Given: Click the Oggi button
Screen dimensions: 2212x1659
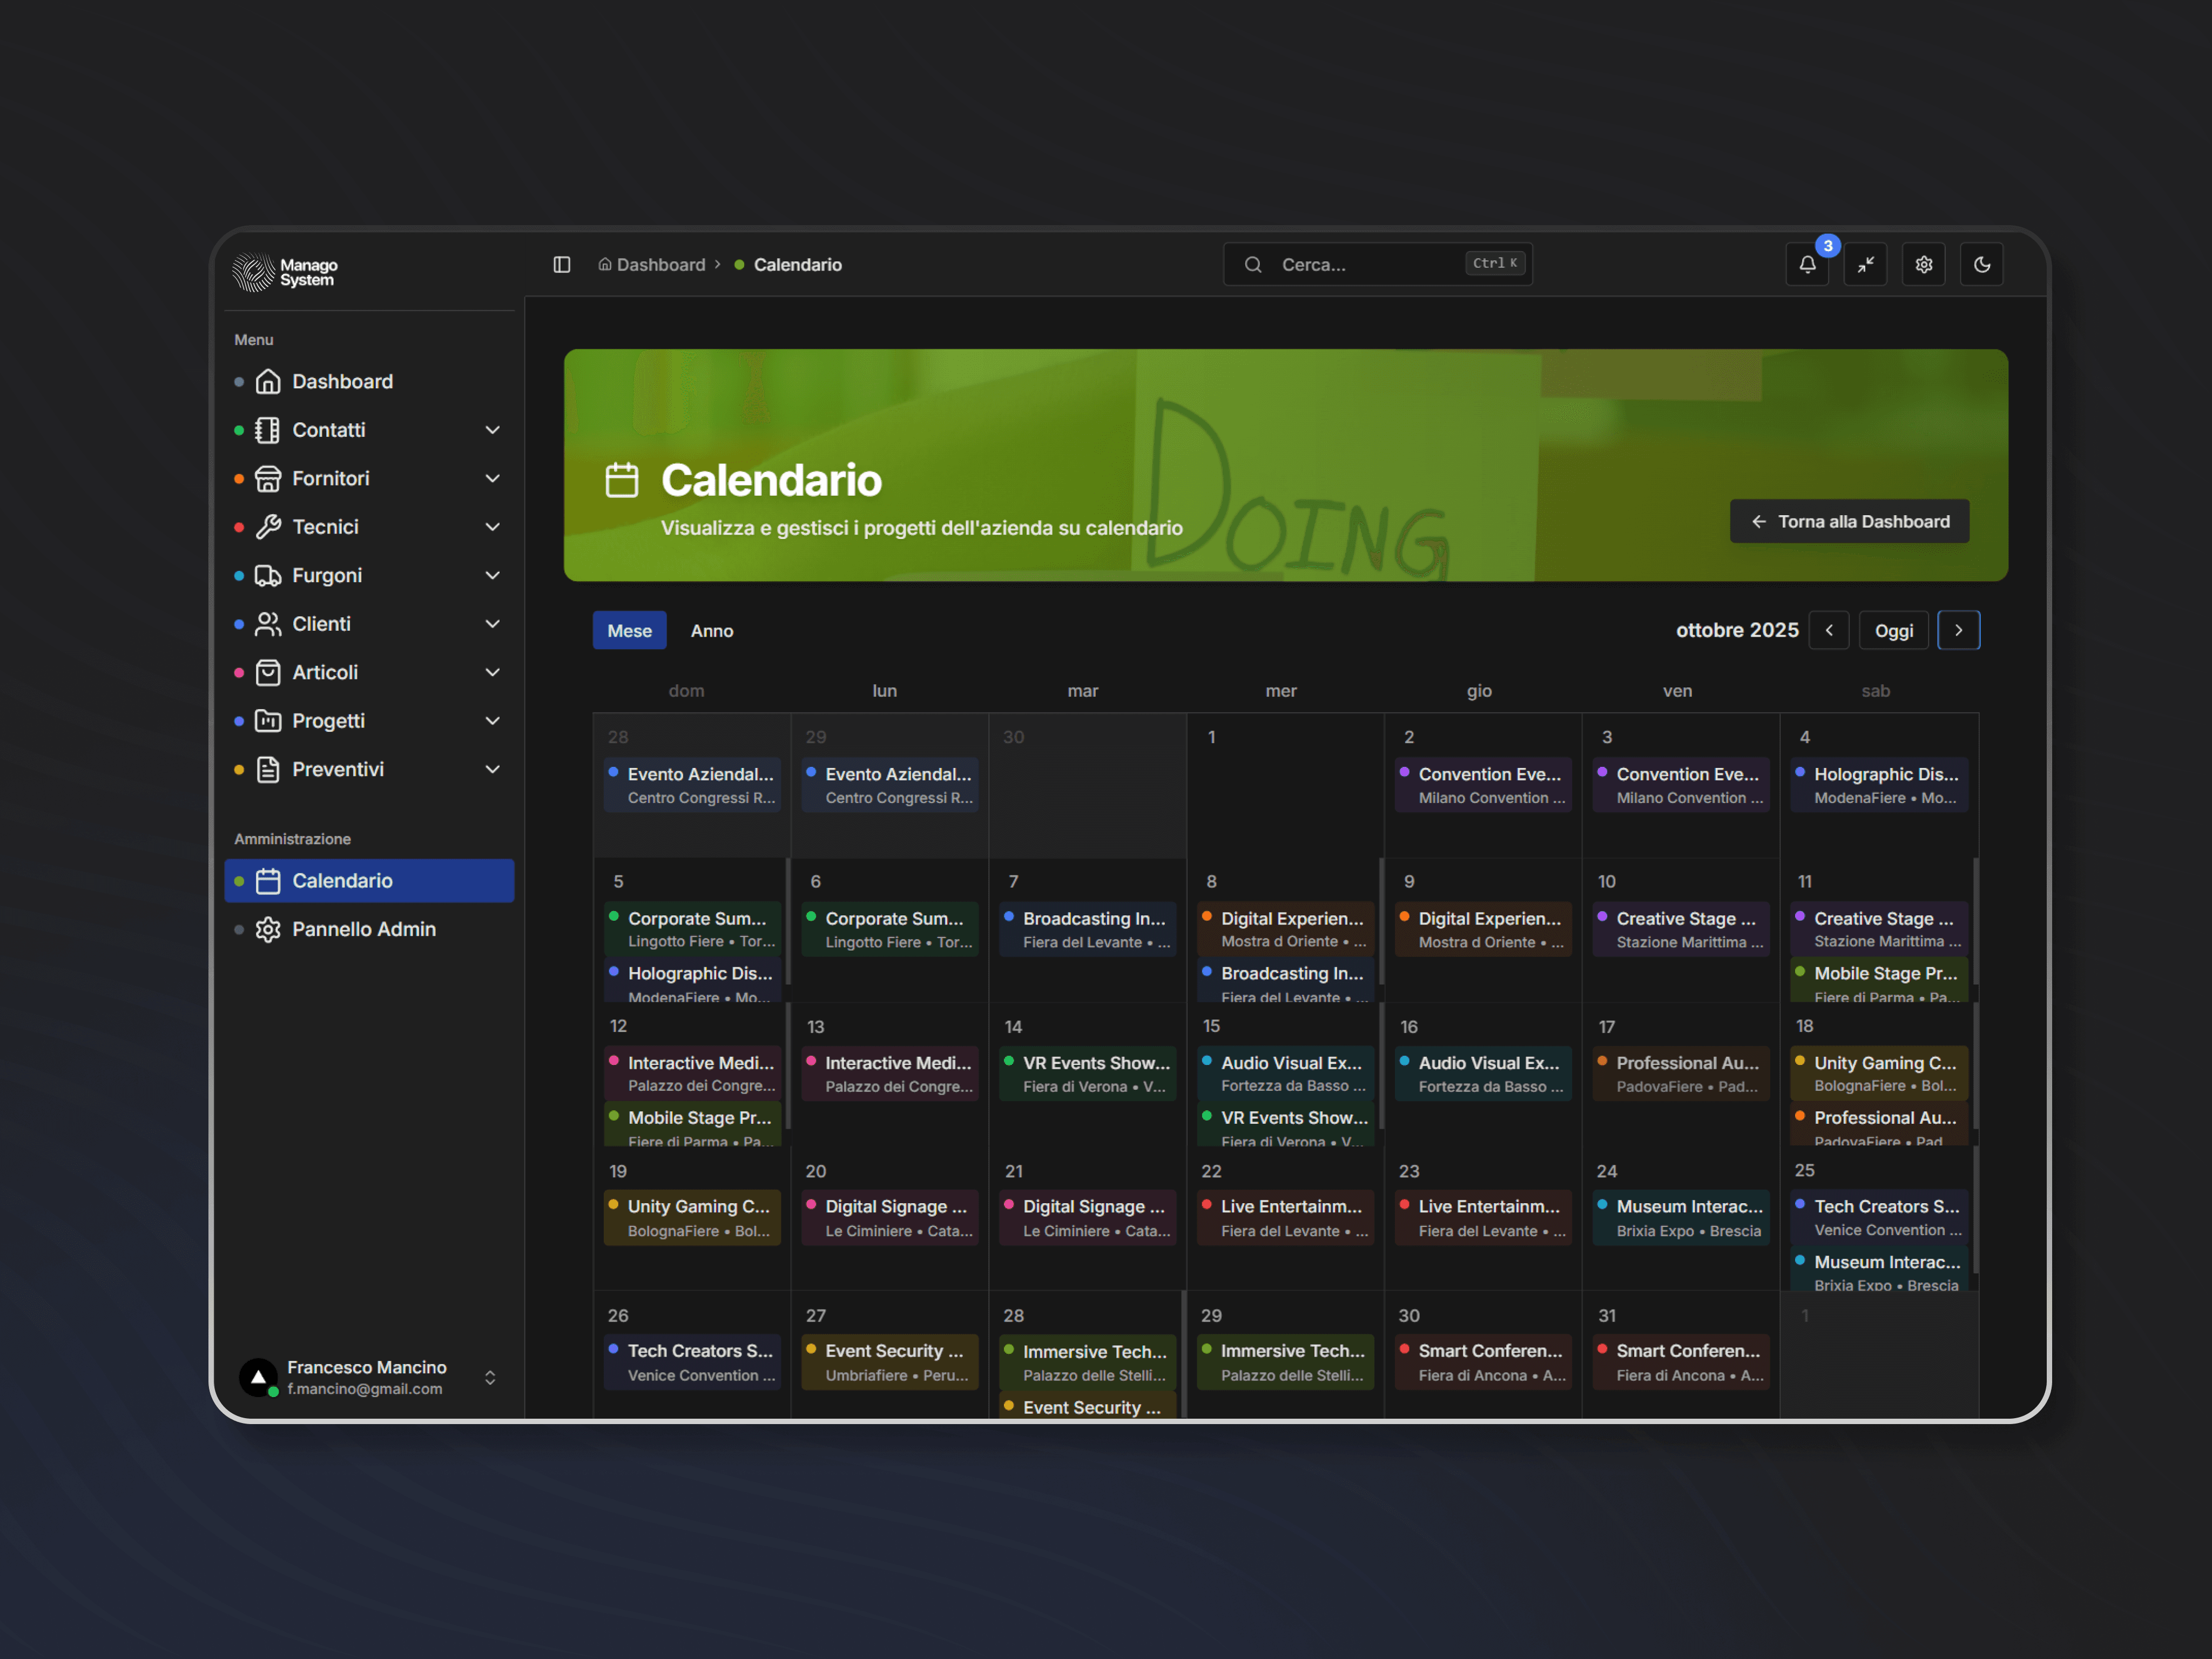Looking at the screenshot, I should click(1893, 631).
